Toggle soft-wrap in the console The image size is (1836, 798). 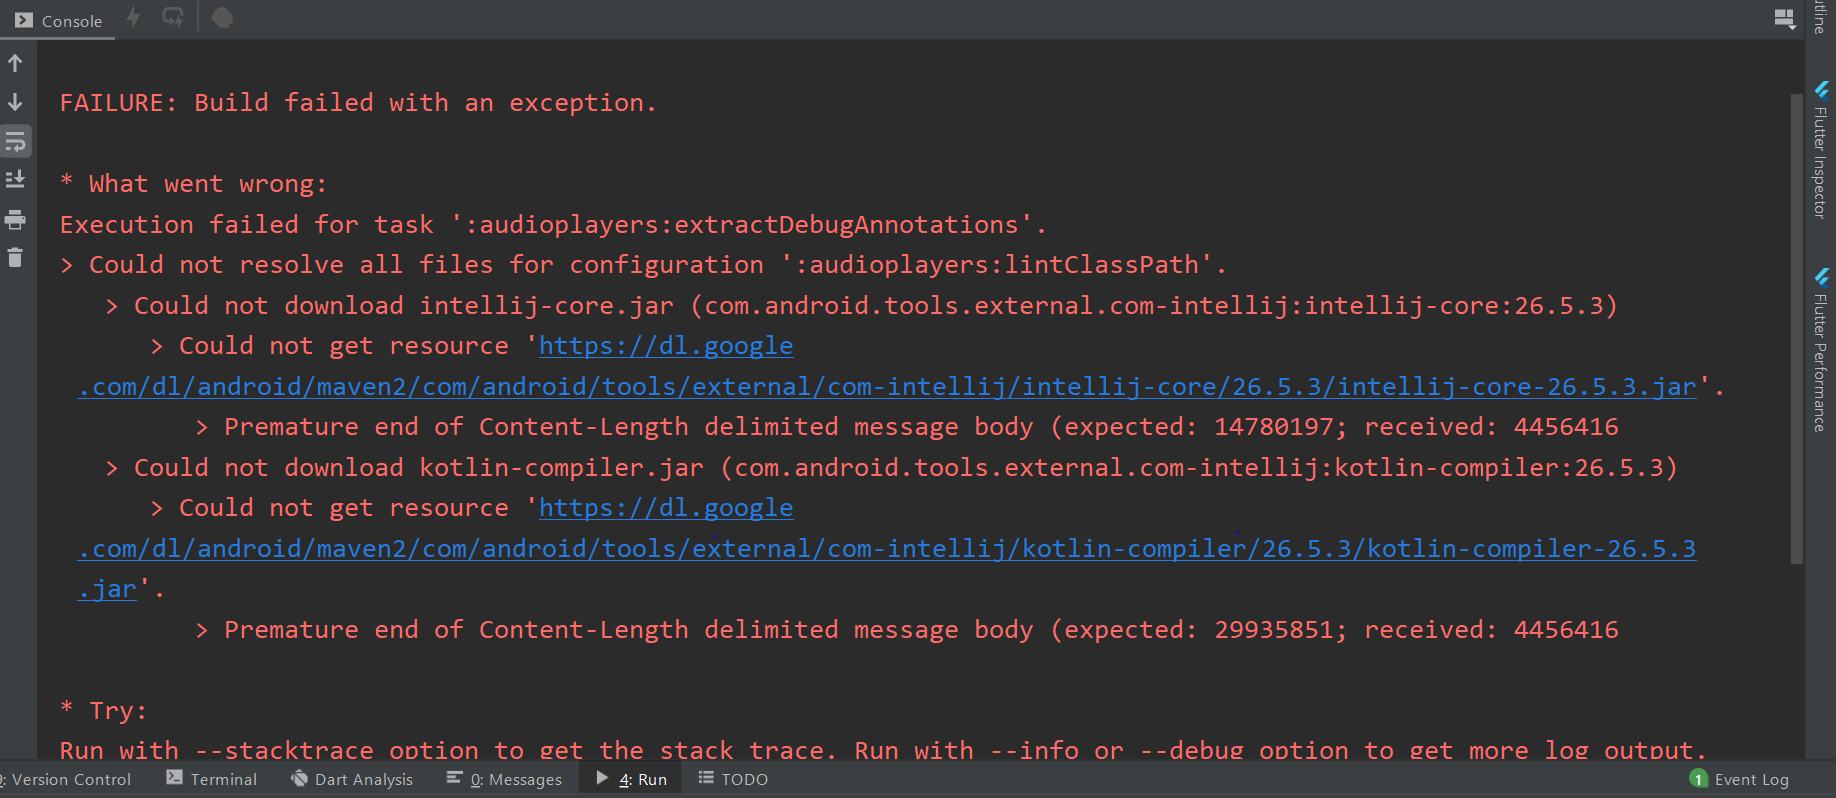point(15,140)
